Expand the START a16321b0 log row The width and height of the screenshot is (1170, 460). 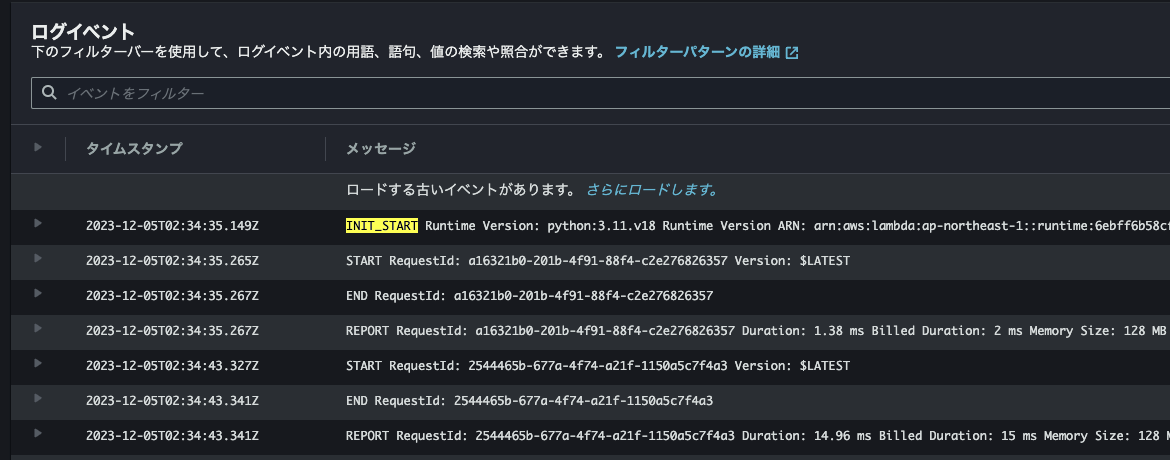(x=38, y=258)
